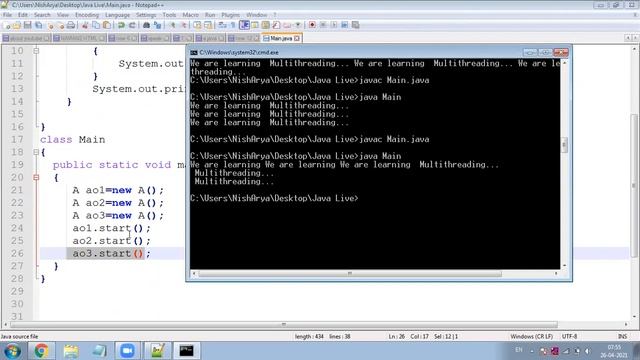Toggle synchronize vertical scrolling icon
The width and height of the screenshot is (640, 360).
click(198, 25)
